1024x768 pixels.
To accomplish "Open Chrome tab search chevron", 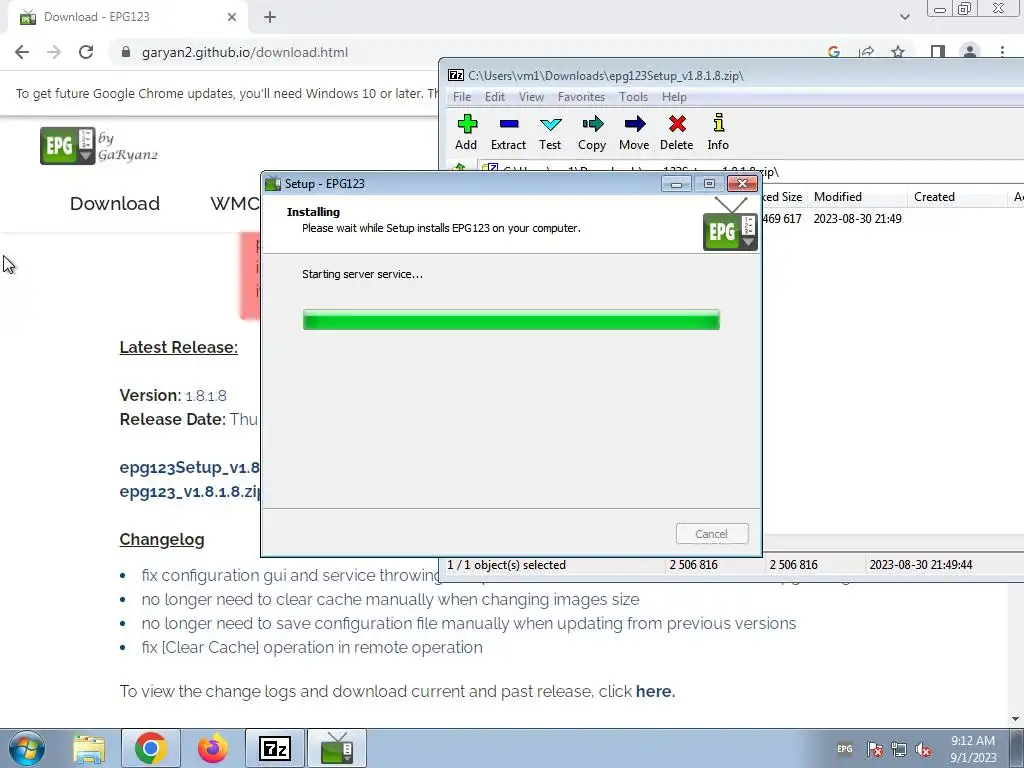I will [x=904, y=17].
